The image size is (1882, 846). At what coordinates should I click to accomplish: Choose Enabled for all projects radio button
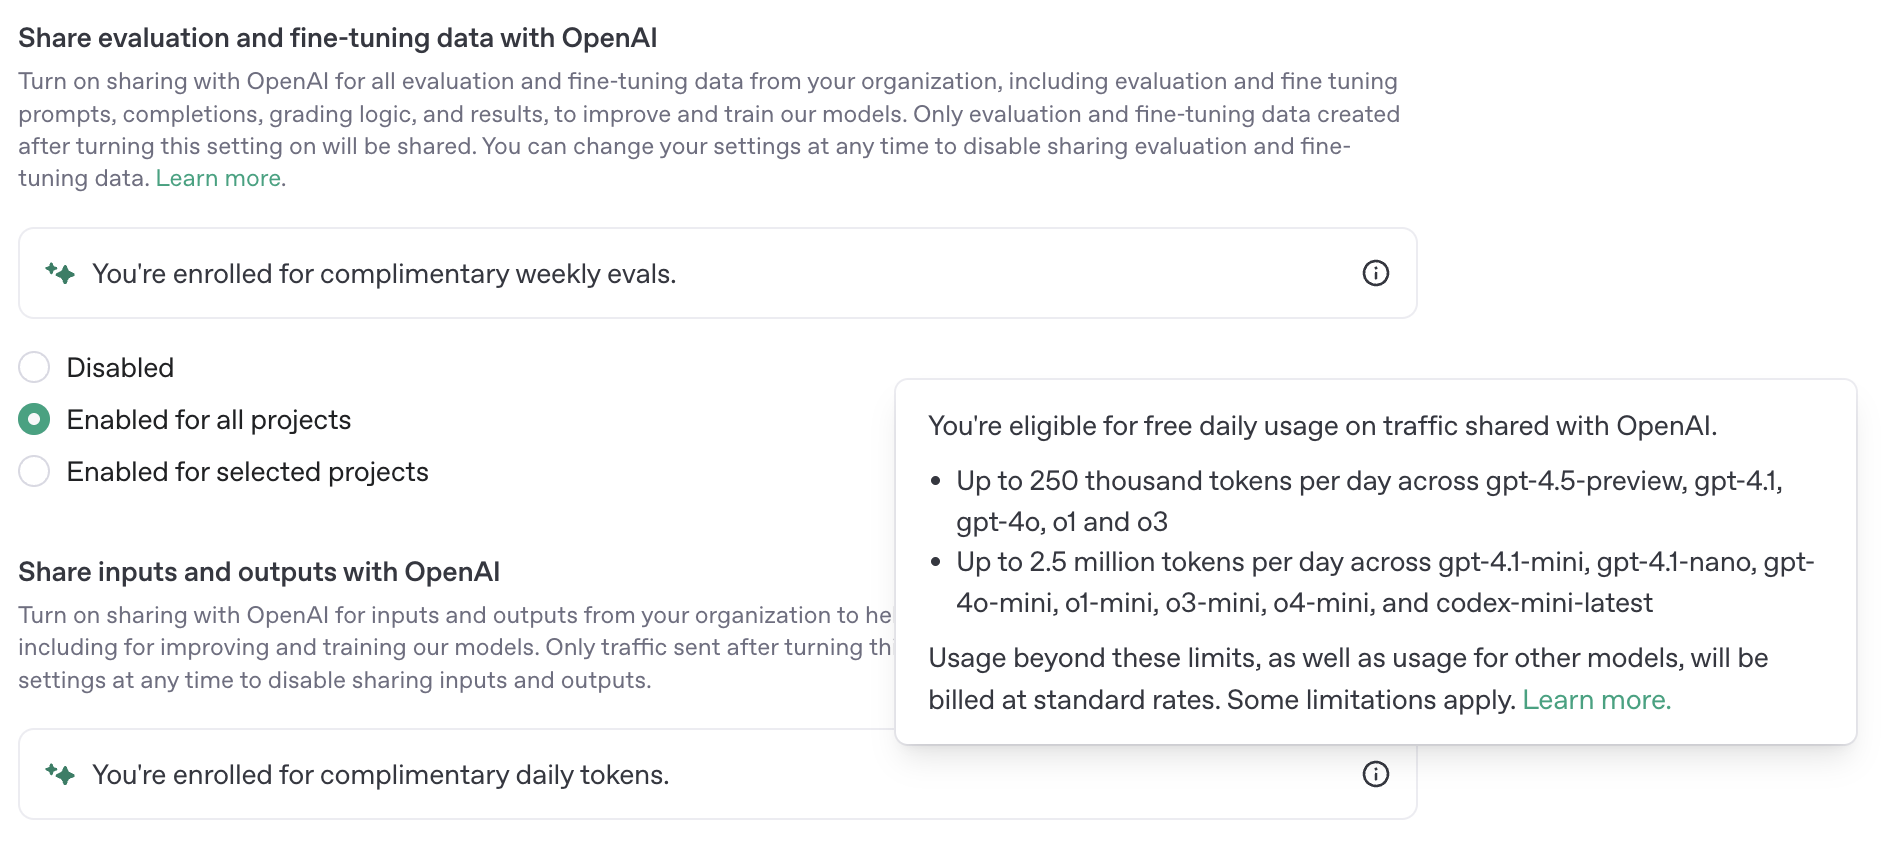tap(34, 419)
